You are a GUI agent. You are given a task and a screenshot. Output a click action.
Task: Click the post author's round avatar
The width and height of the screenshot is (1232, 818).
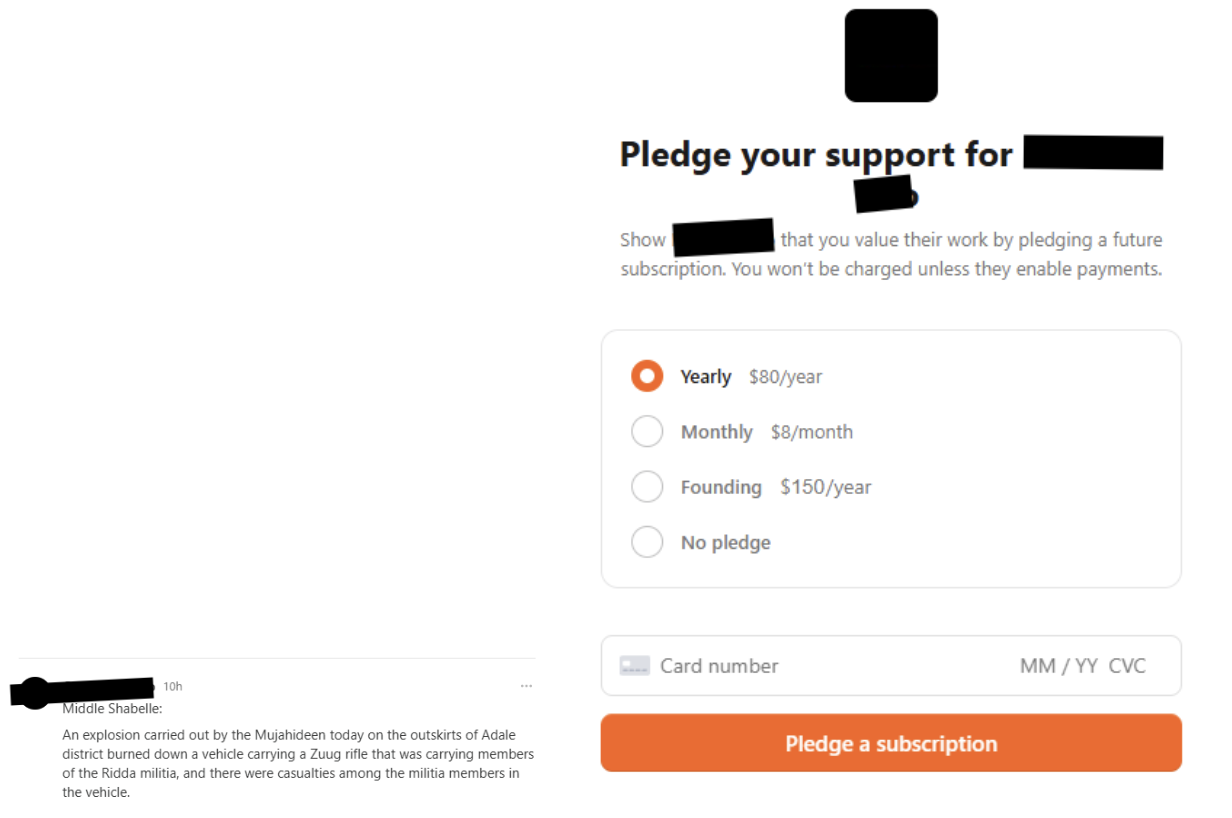tap(35, 692)
